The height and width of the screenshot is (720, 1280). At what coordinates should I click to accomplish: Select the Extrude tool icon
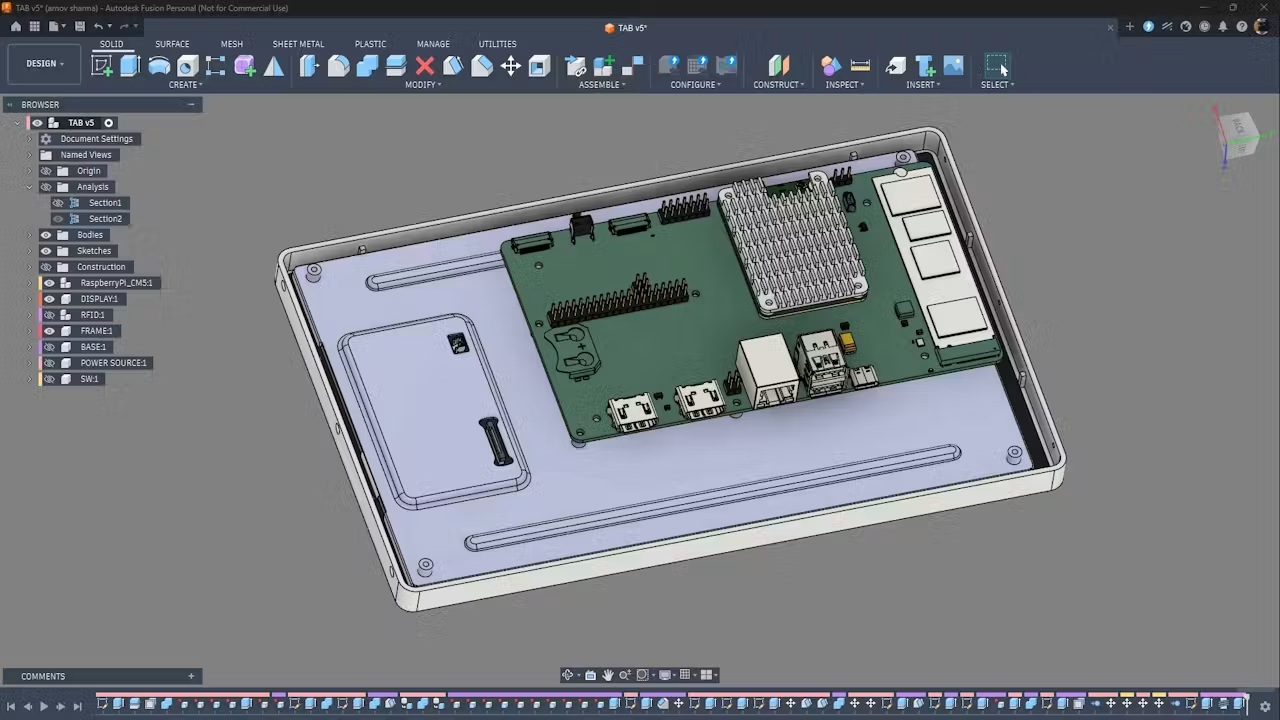tap(130, 66)
